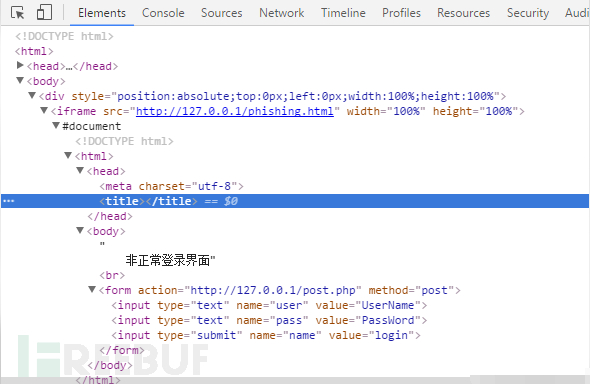Screen dimensions: 590x384
Task: Click the value="PassWord" attribute
Action: (x=368, y=320)
